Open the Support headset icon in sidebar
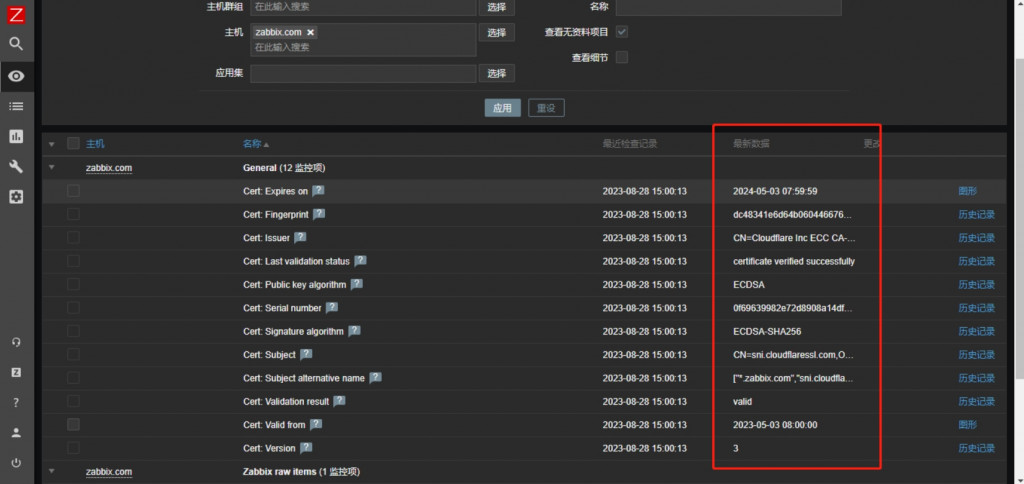 pyautogui.click(x=16, y=342)
